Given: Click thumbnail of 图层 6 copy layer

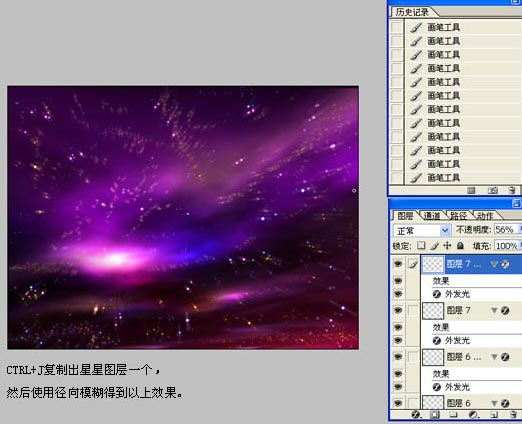Looking at the screenshot, I should (x=433, y=357).
